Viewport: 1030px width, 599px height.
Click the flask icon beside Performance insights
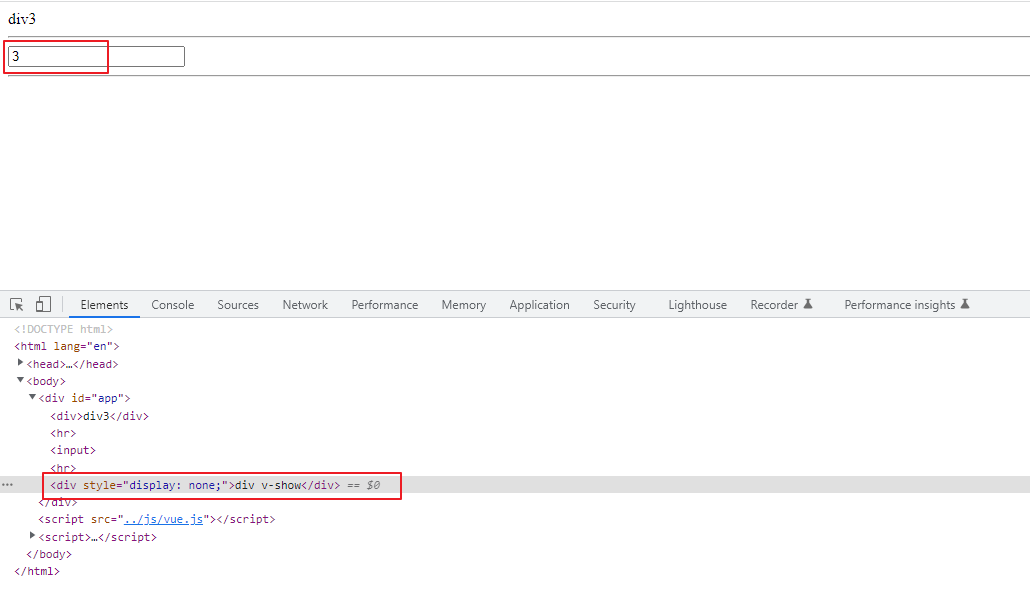pos(965,305)
